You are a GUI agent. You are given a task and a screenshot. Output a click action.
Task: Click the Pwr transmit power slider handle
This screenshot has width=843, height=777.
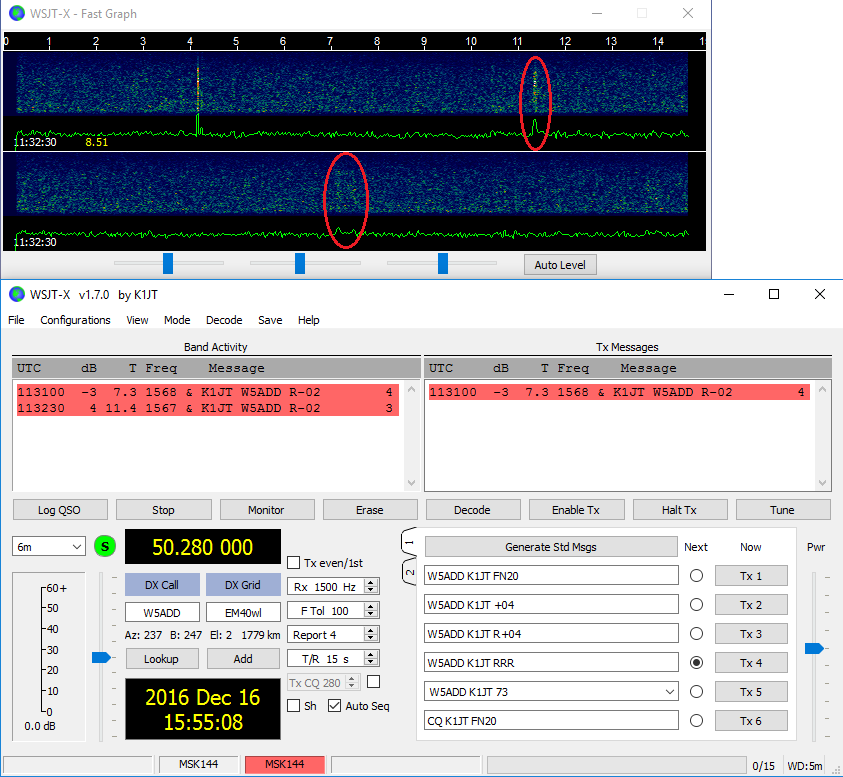pos(814,648)
